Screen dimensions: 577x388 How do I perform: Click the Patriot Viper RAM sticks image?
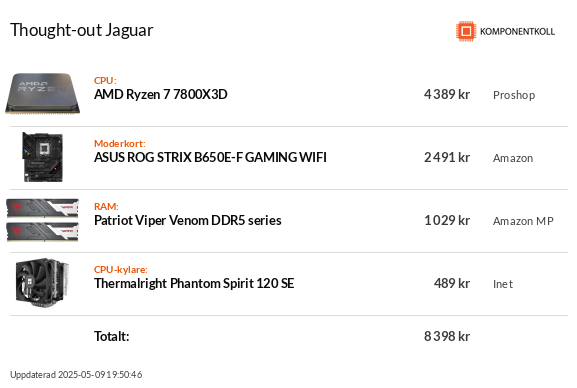43,220
